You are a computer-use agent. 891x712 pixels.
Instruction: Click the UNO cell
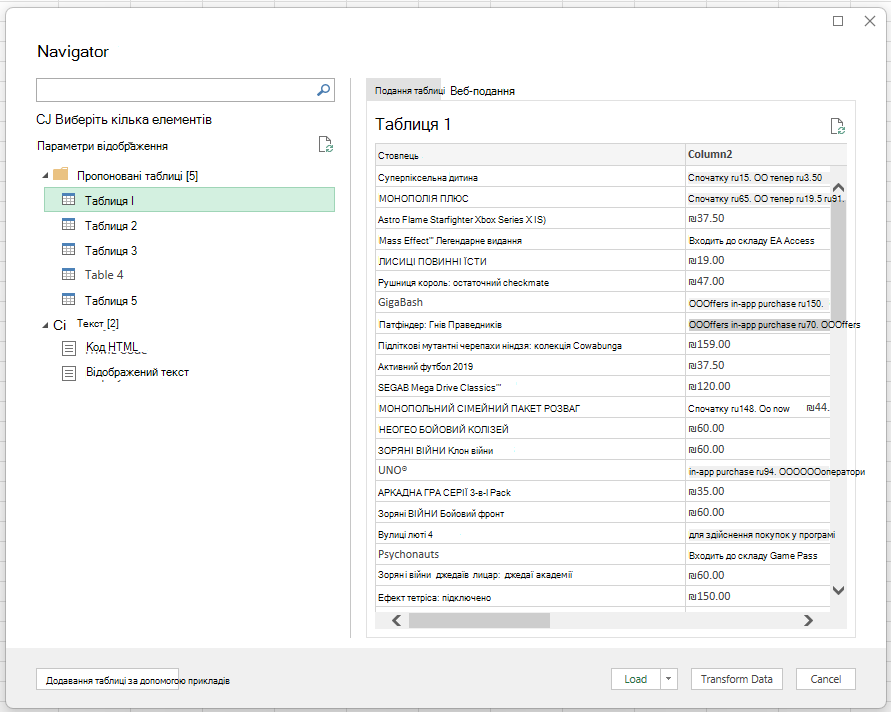pyautogui.click(x=530, y=470)
